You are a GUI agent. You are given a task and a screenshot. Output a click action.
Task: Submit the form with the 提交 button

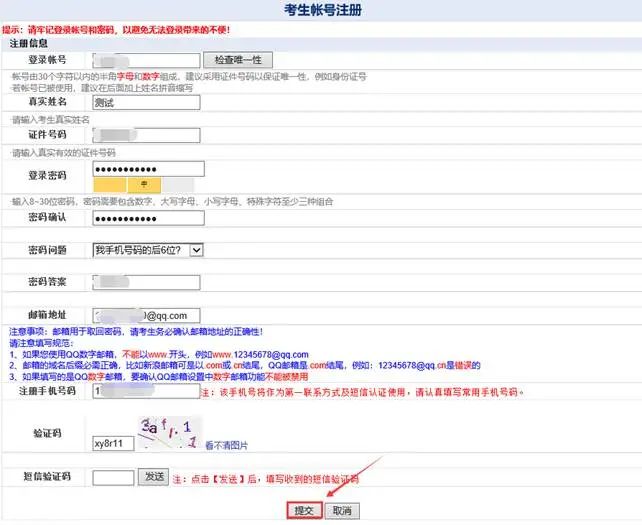[304, 510]
